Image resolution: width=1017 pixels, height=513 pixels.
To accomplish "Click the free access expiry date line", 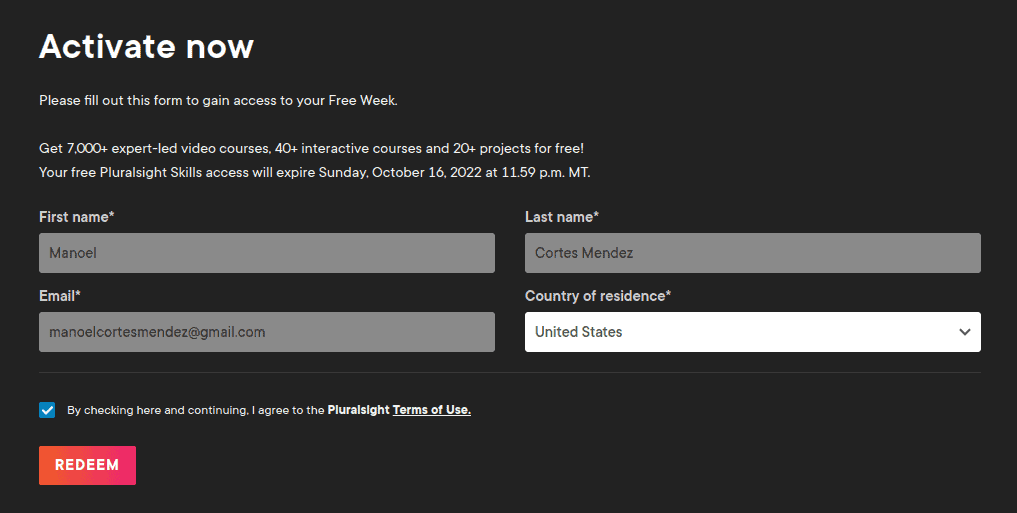I will tap(315, 172).
